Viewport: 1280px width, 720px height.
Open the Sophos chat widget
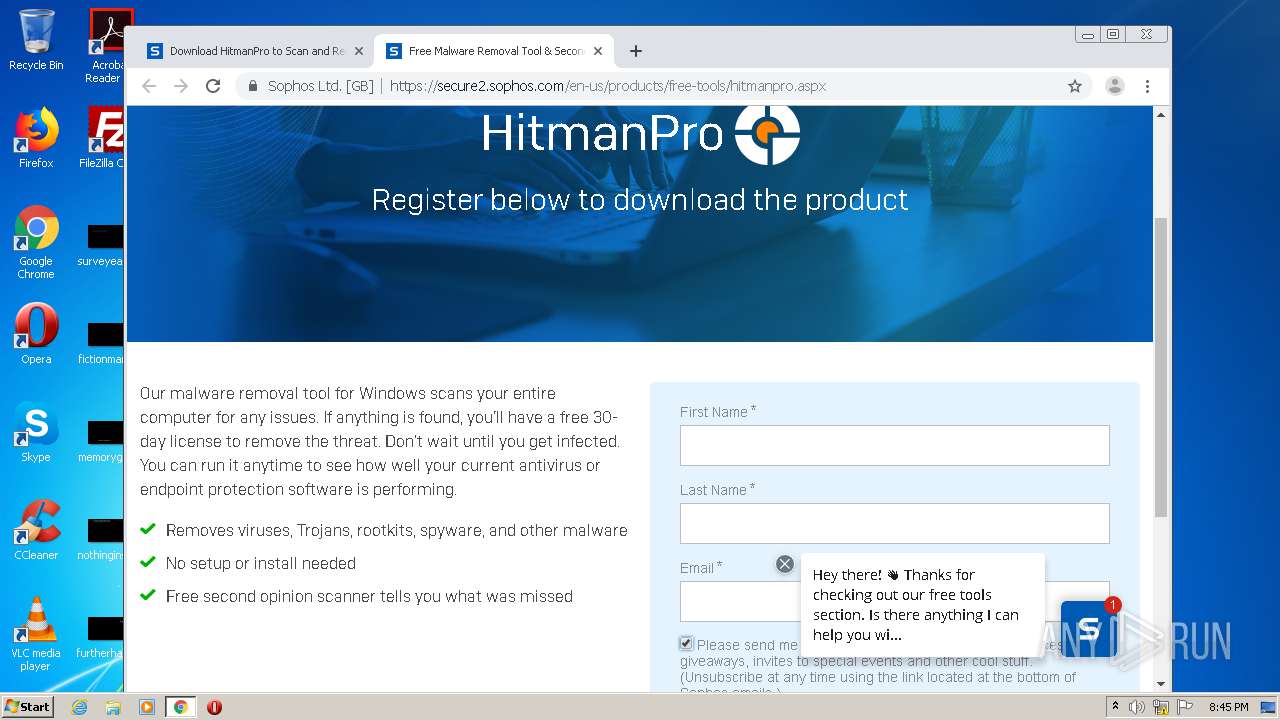[x=1088, y=628]
